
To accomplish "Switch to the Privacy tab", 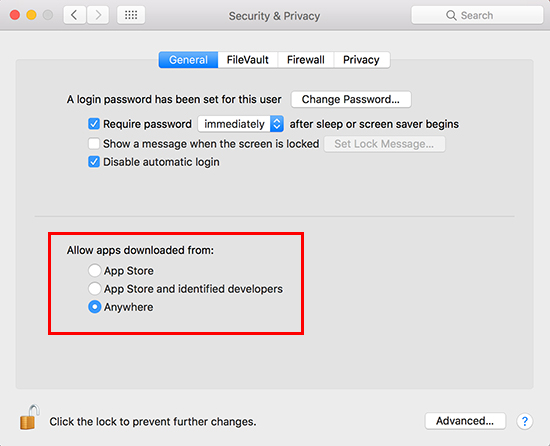I will [361, 60].
